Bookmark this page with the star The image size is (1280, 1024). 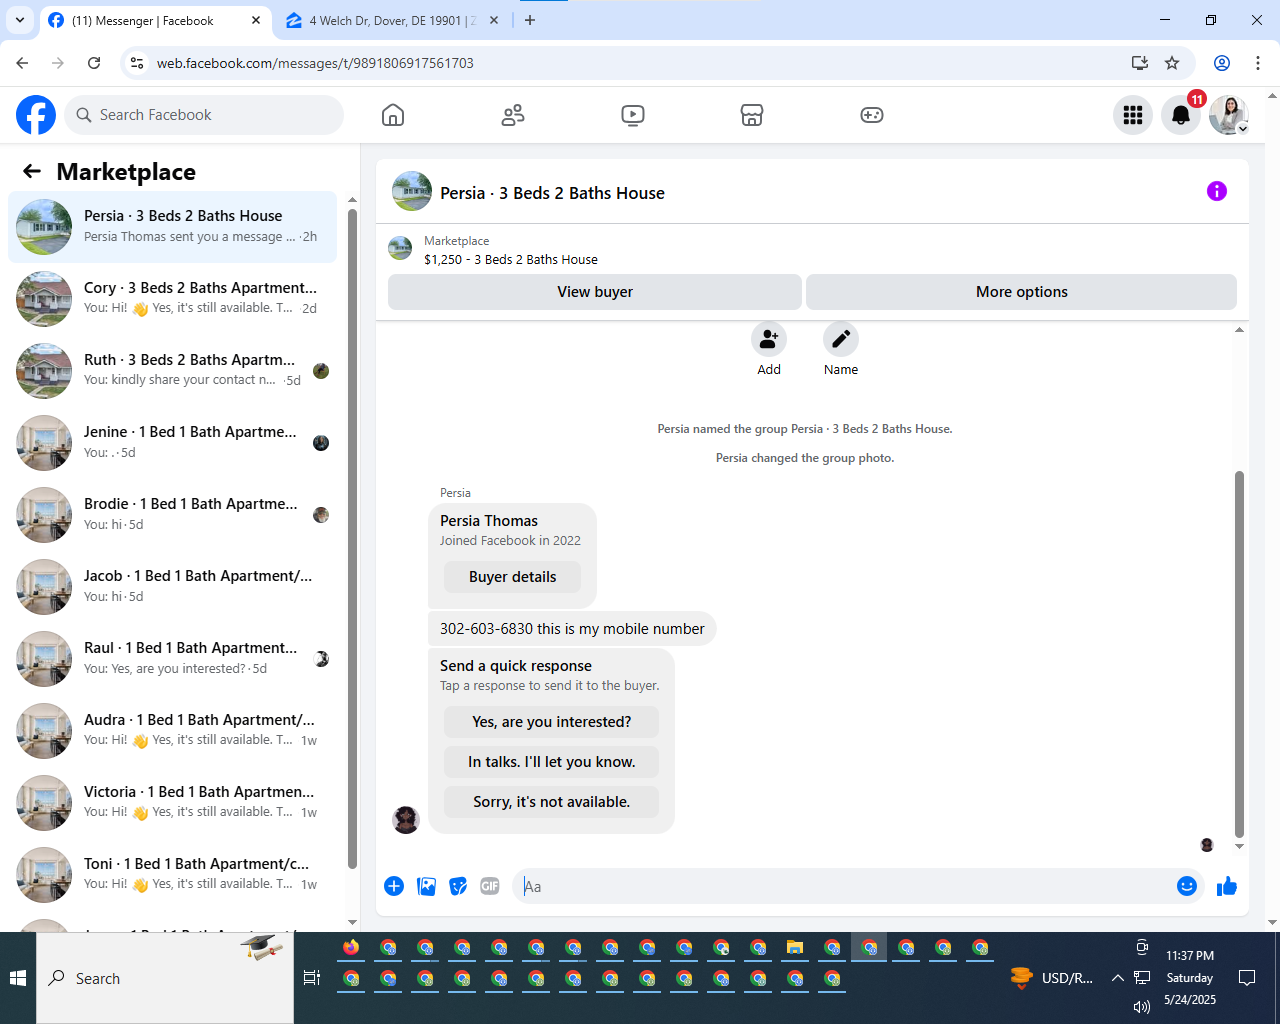[x=1172, y=63]
